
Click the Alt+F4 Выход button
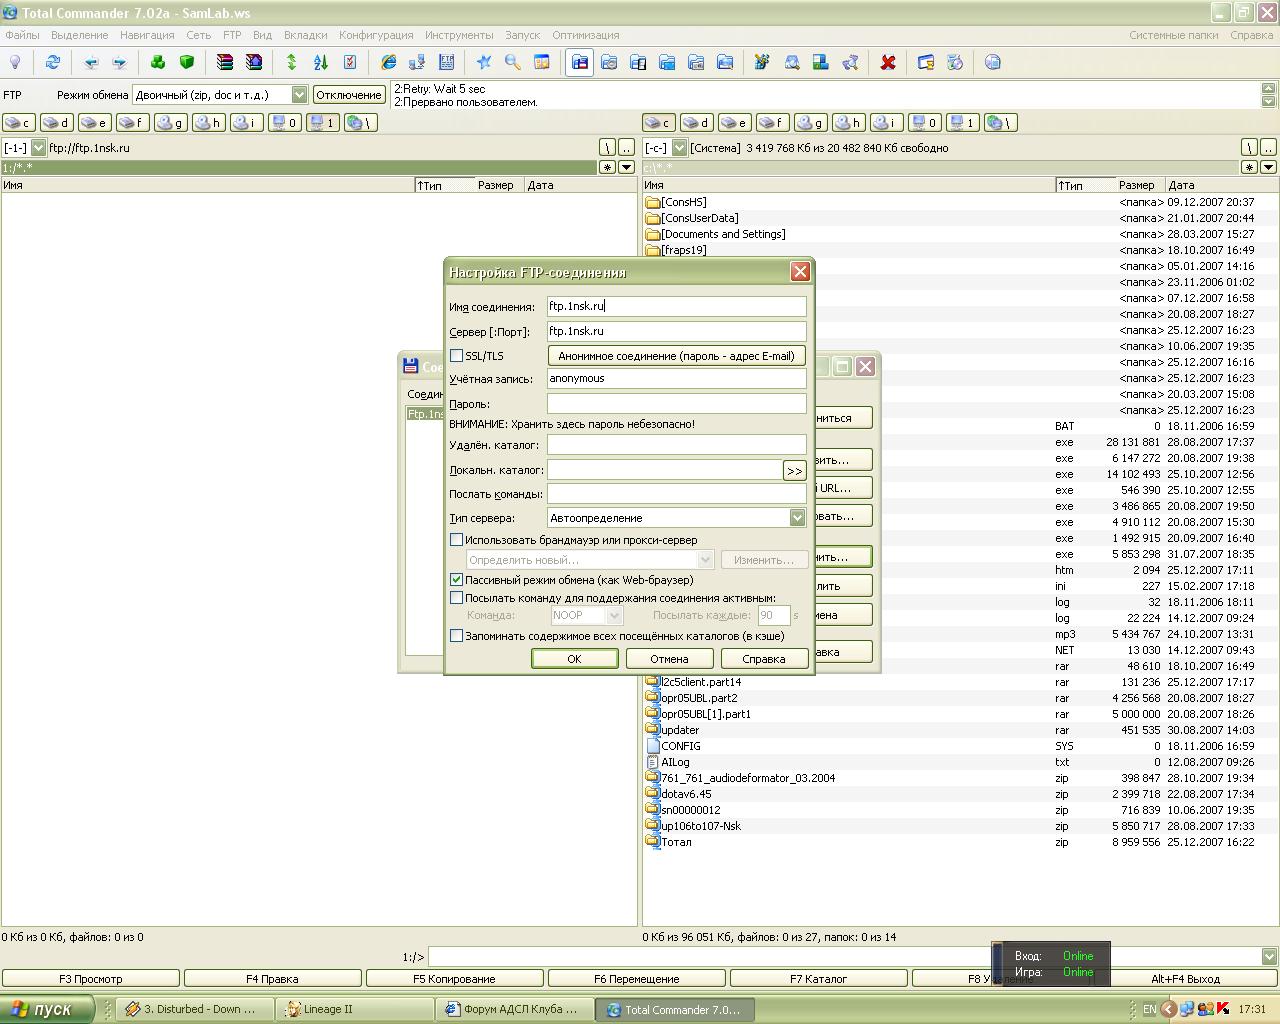coord(1185,979)
